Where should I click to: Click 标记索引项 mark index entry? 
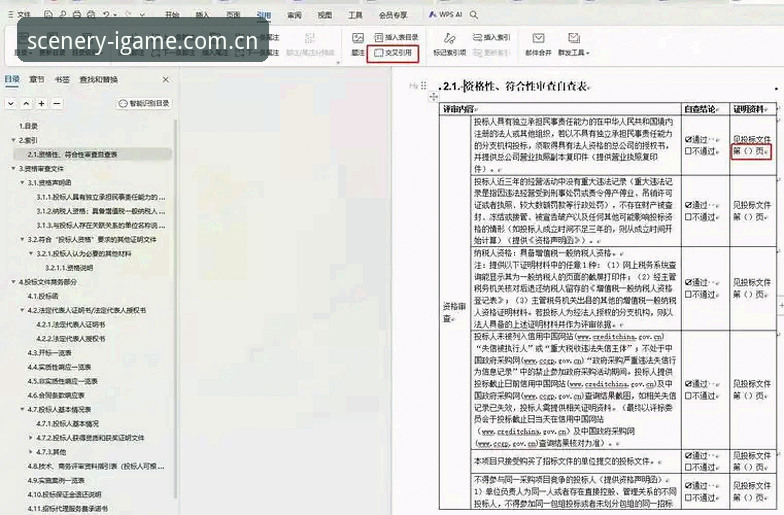(x=450, y=44)
